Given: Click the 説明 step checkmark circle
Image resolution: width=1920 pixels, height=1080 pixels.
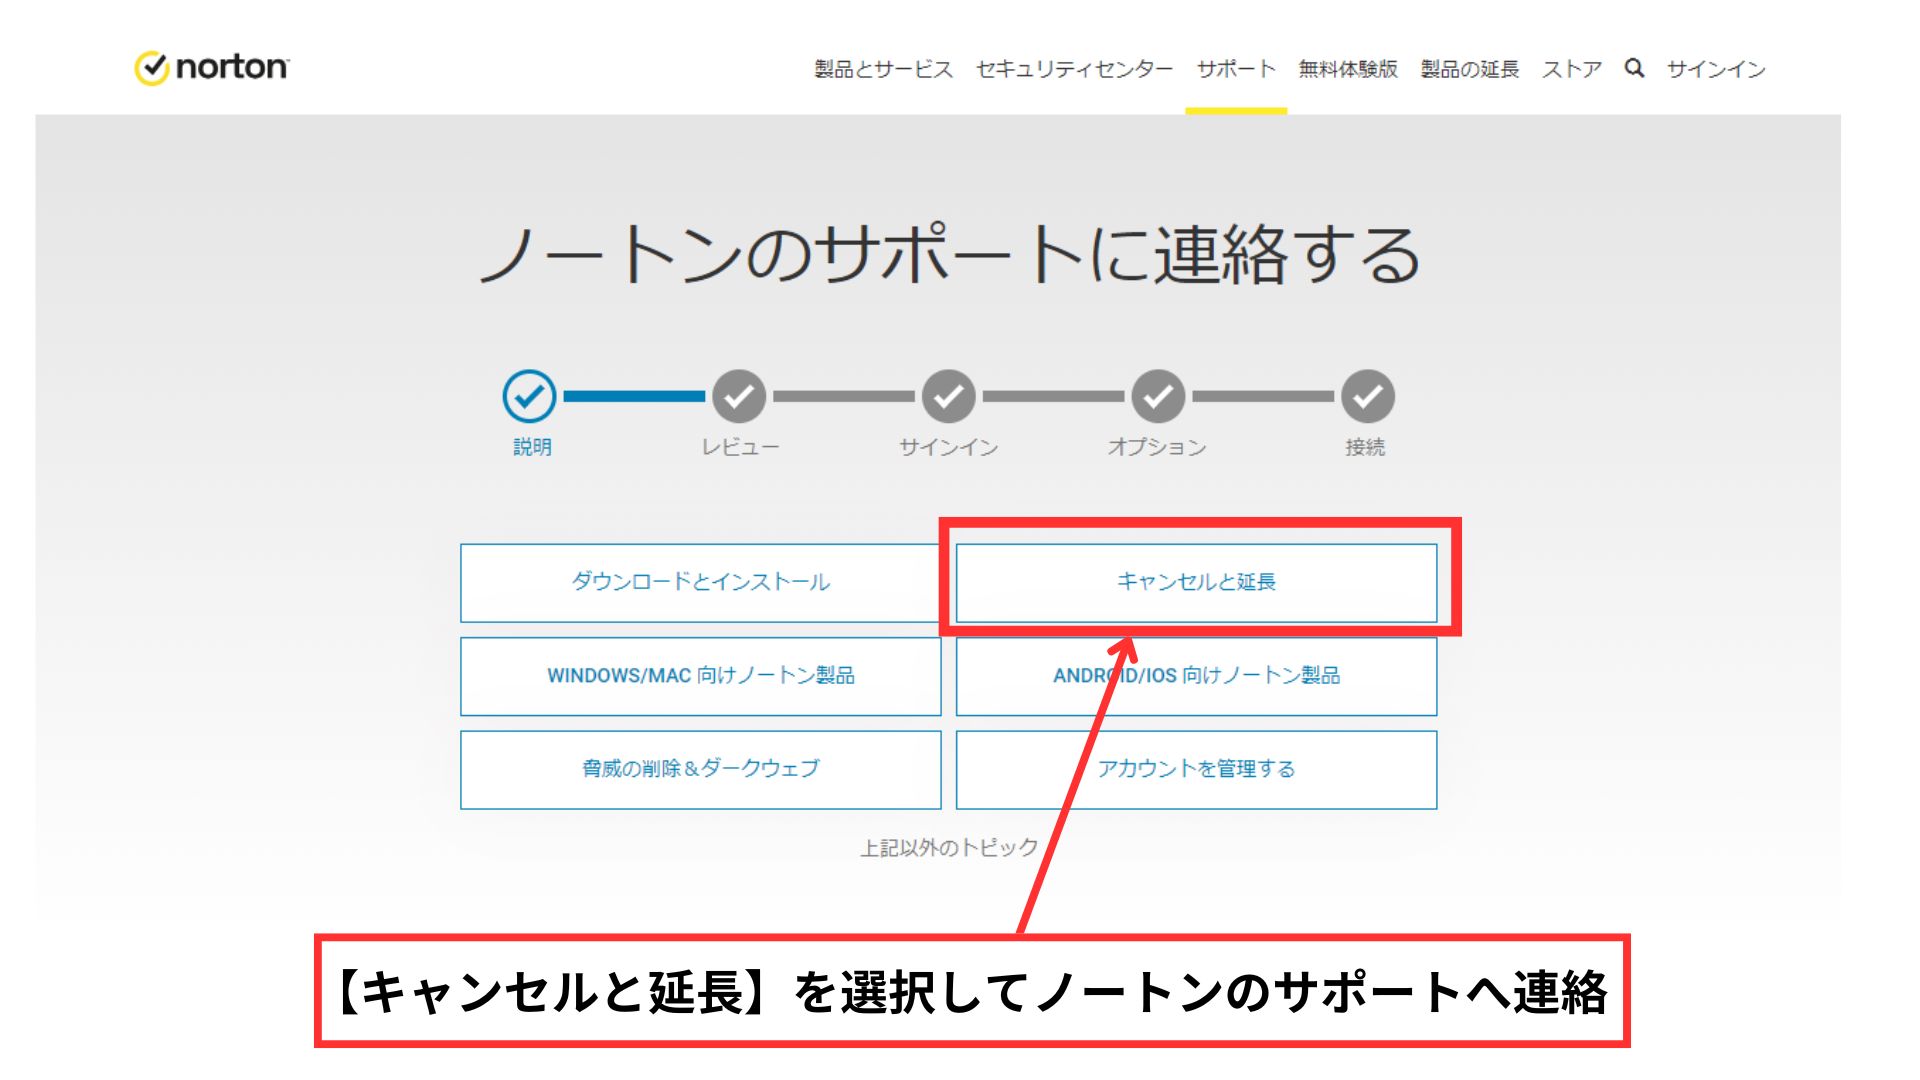Looking at the screenshot, I should click(529, 397).
